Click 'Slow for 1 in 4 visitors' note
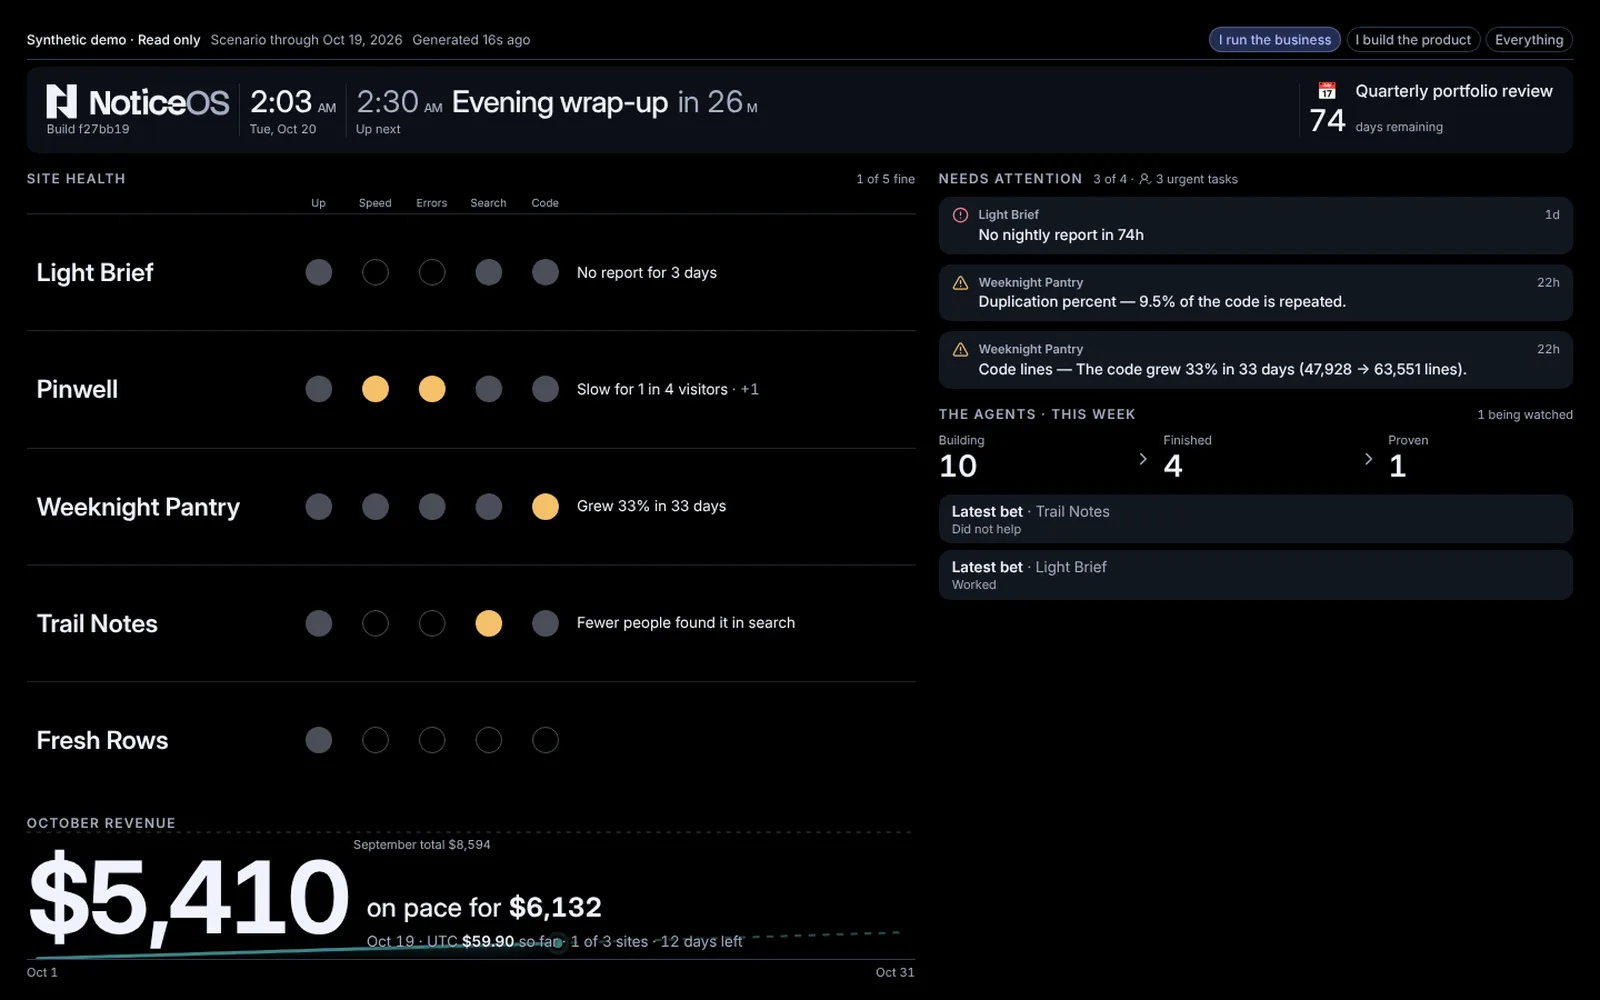1600x1000 pixels. click(x=652, y=389)
